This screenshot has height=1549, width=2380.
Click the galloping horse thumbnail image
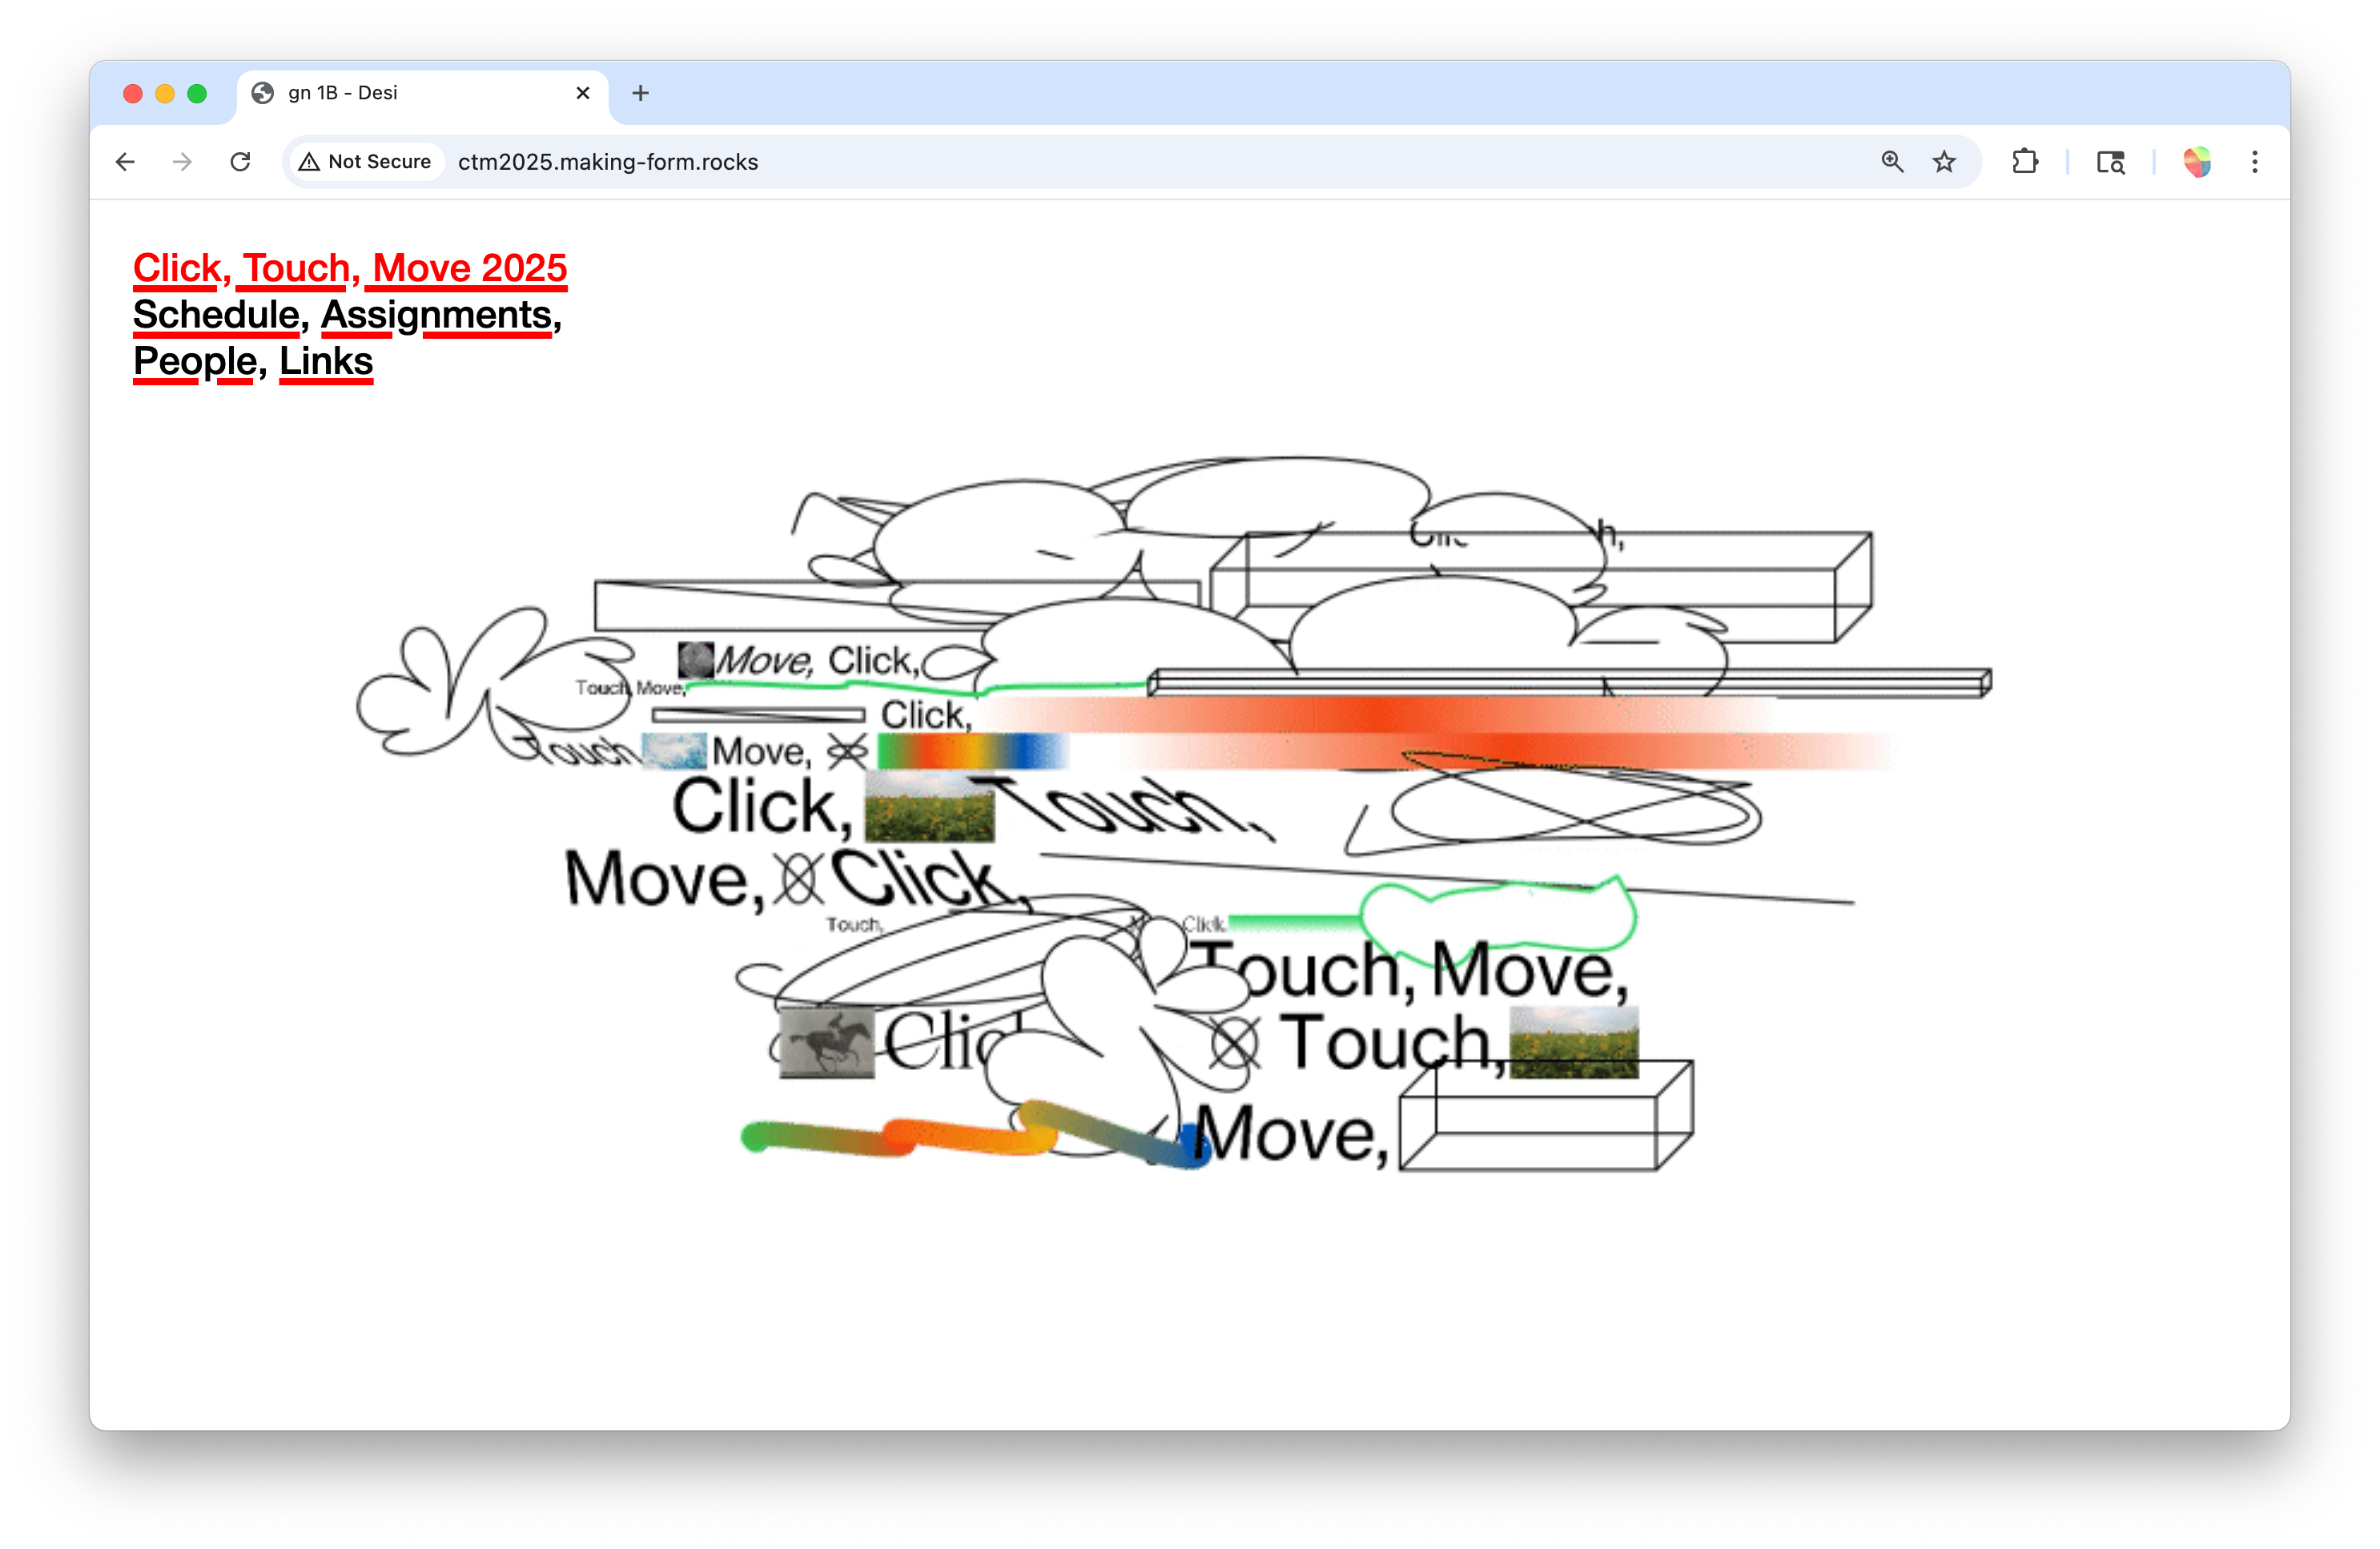(827, 1042)
